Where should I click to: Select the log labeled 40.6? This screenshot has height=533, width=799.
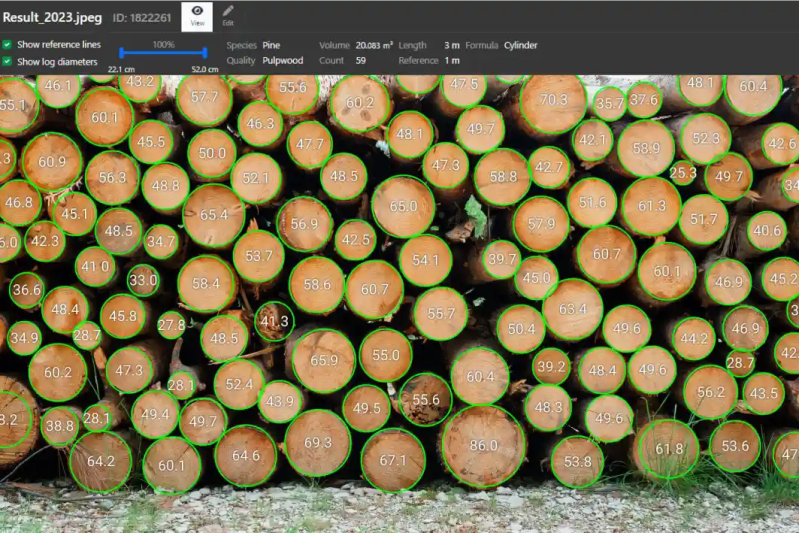(x=767, y=231)
